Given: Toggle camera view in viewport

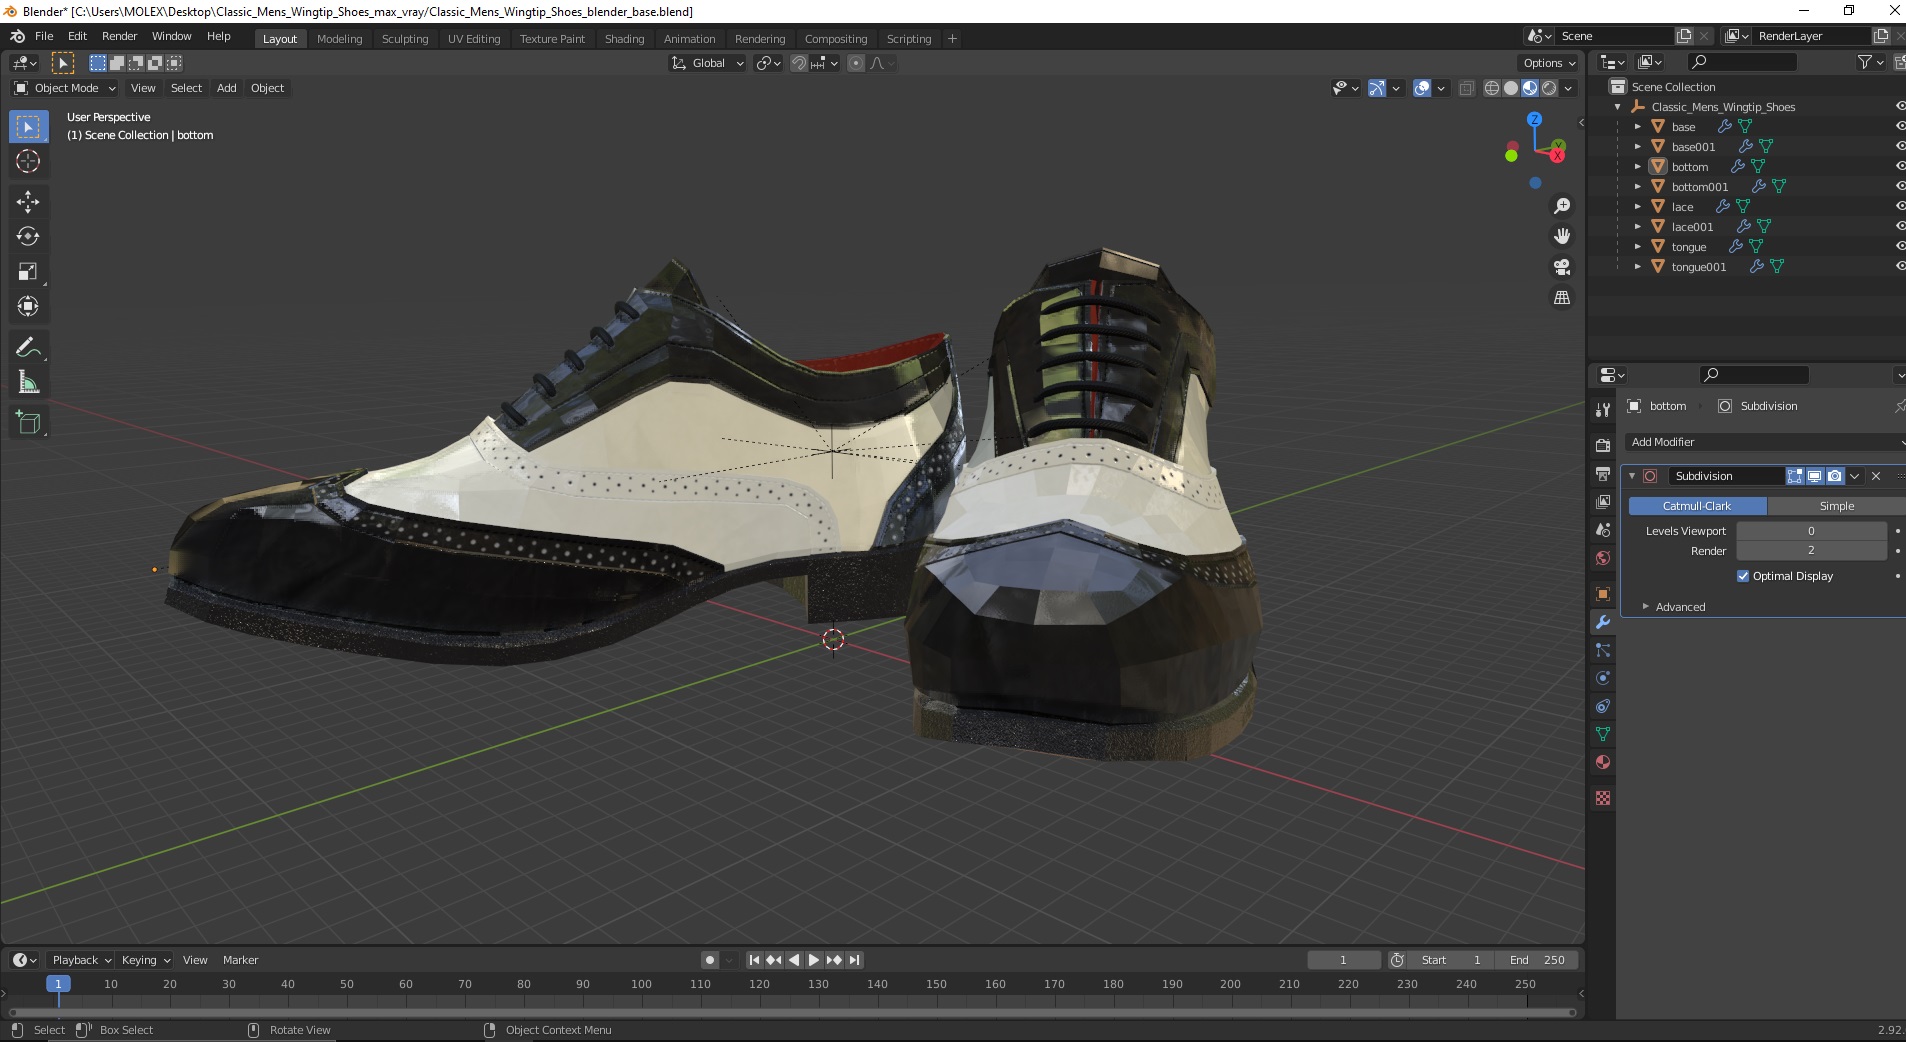Looking at the screenshot, I should 1561,267.
